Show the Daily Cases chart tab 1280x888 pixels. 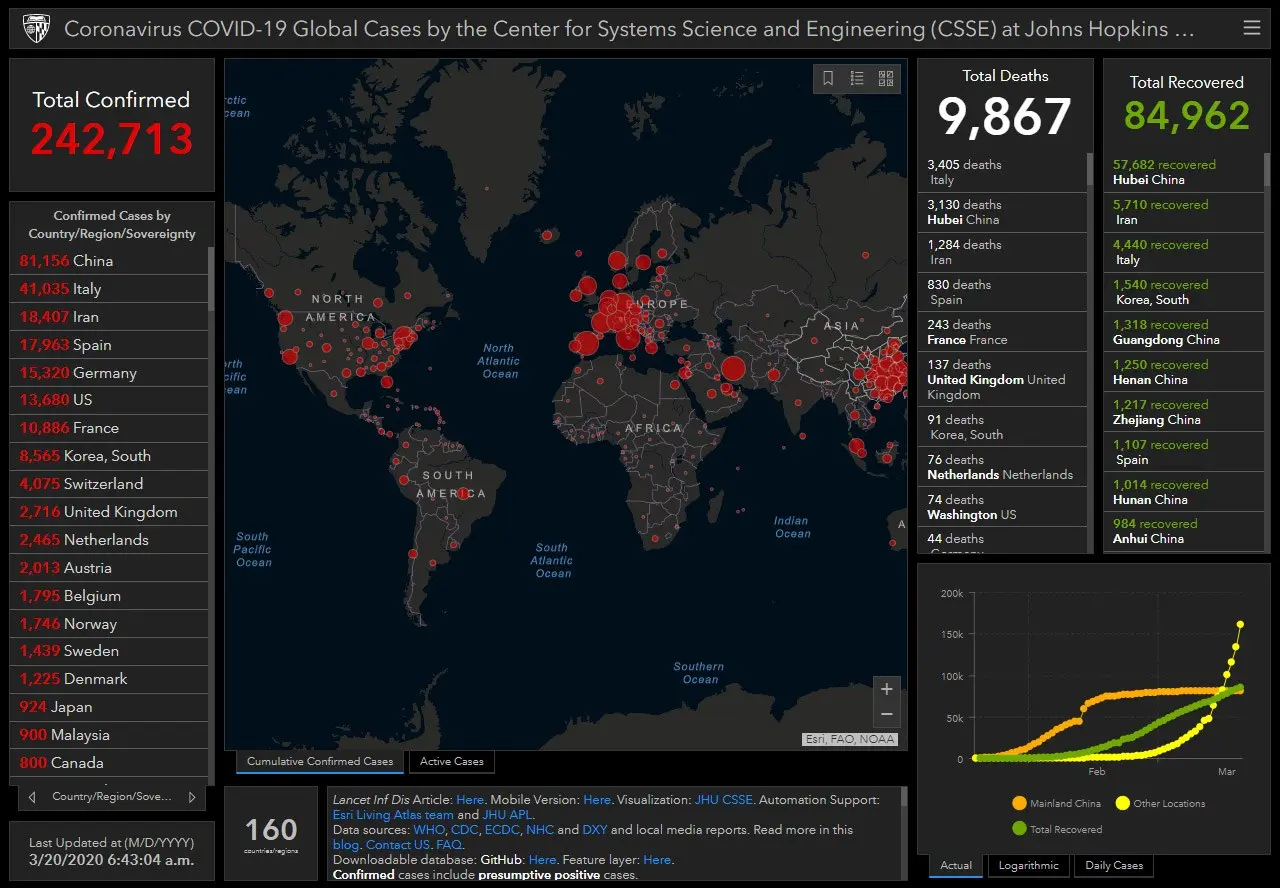pyautogui.click(x=1114, y=866)
